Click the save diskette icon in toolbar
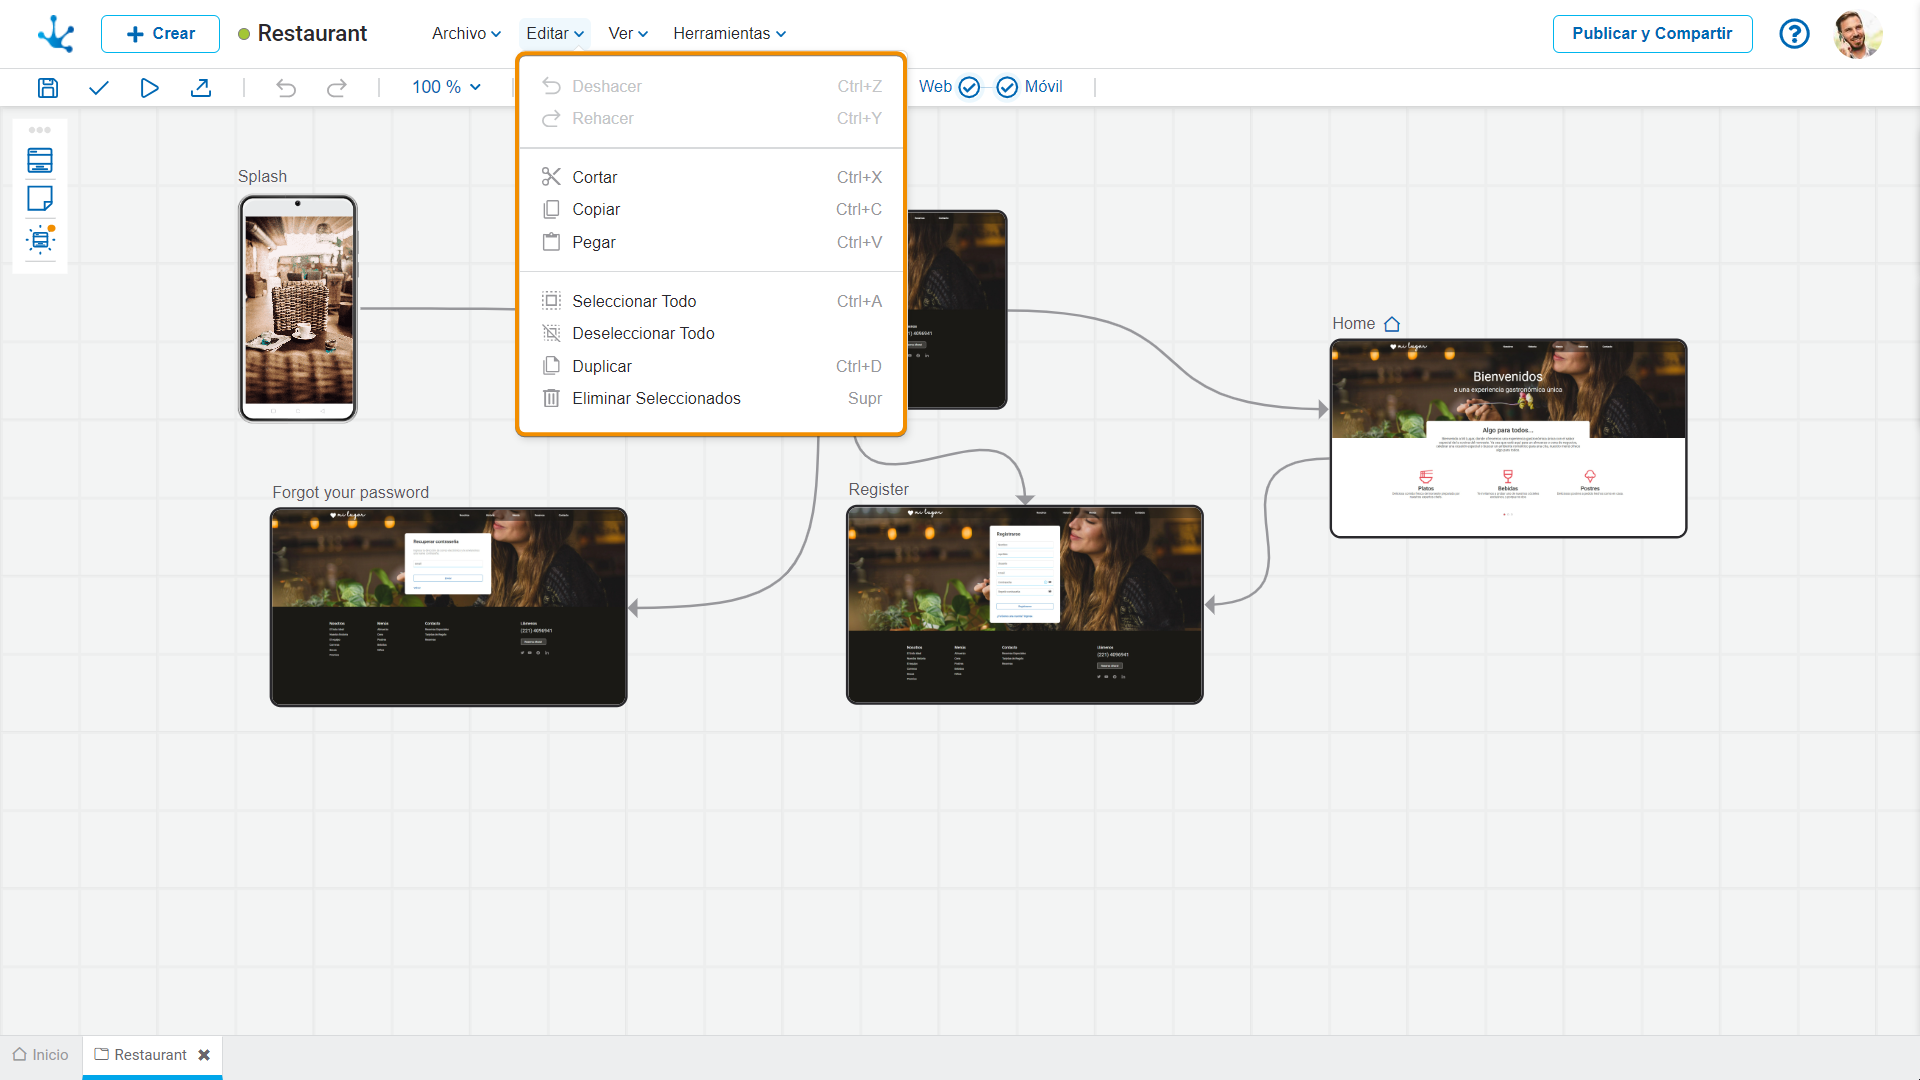Viewport: 1920px width, 1080px height. pyautogui.click(x=47, y=88)
